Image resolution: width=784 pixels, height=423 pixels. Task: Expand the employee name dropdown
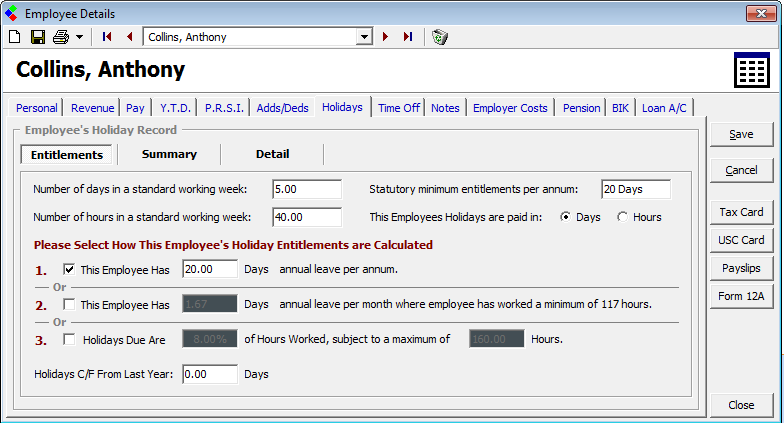tap(364, 37)
